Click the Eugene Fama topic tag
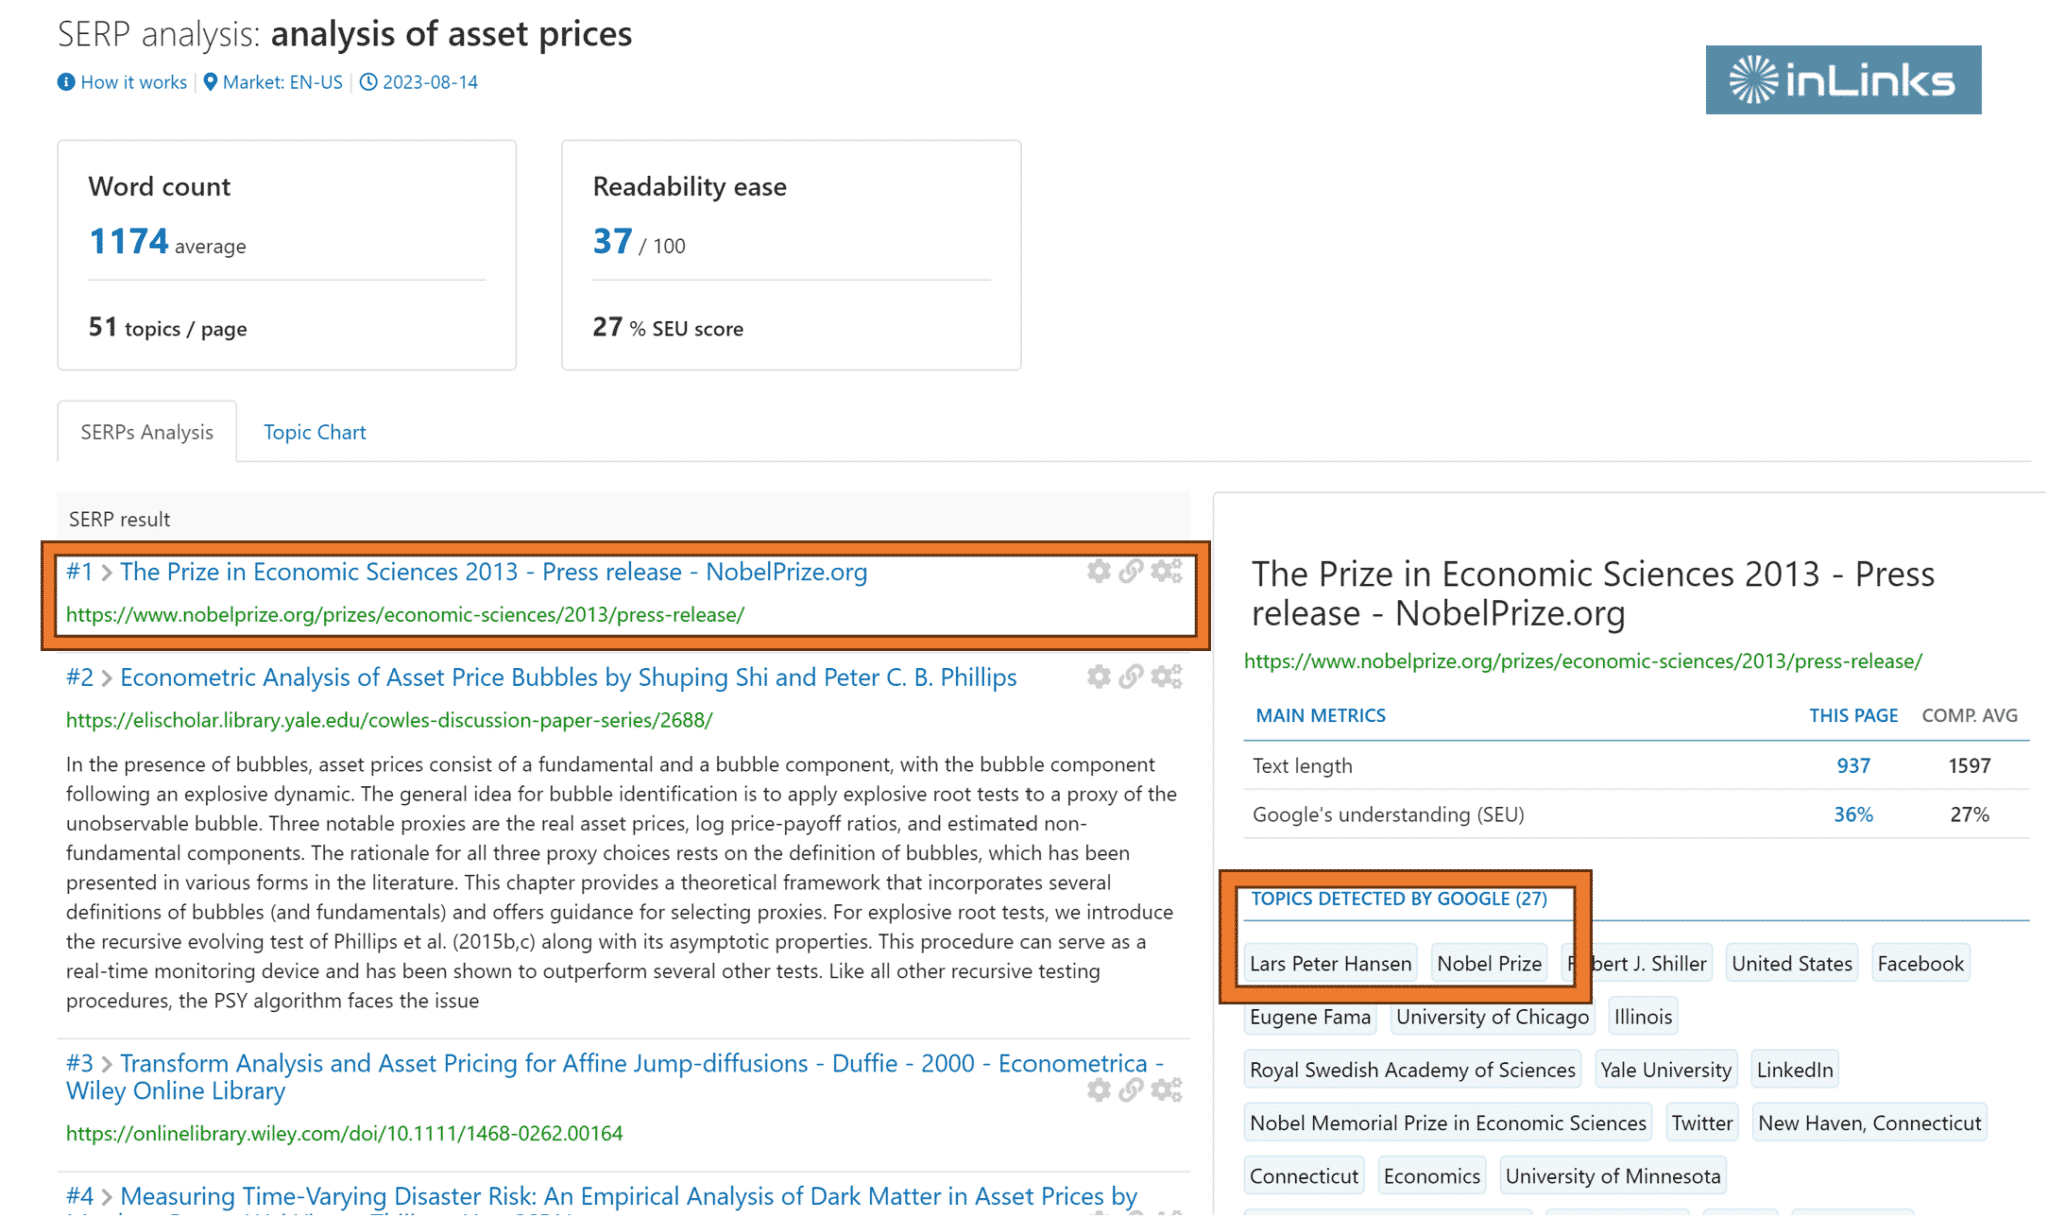Screen dimensions: 2048x1217 [1310, 1016]
